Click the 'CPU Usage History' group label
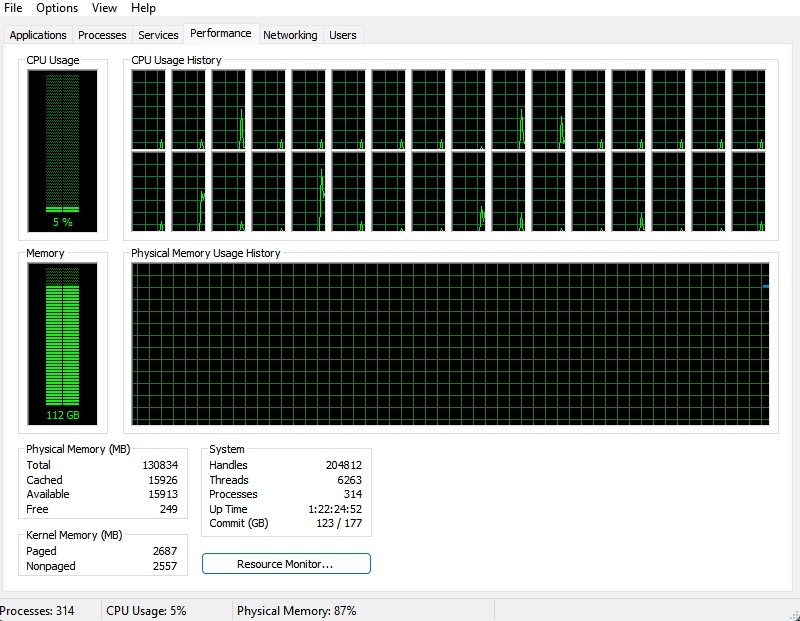800x621 pixels. tap(176, 60)
